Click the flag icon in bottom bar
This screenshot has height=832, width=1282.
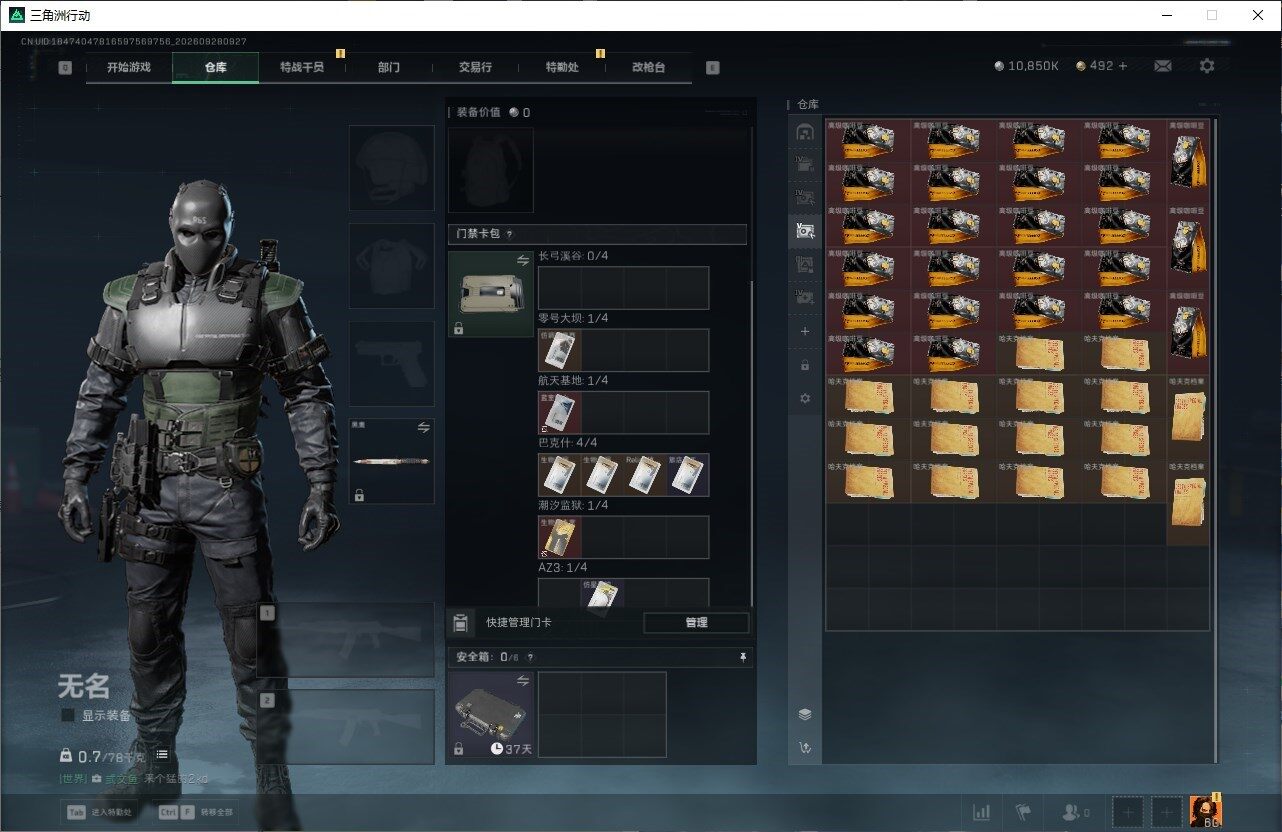tap(1023, 812)
